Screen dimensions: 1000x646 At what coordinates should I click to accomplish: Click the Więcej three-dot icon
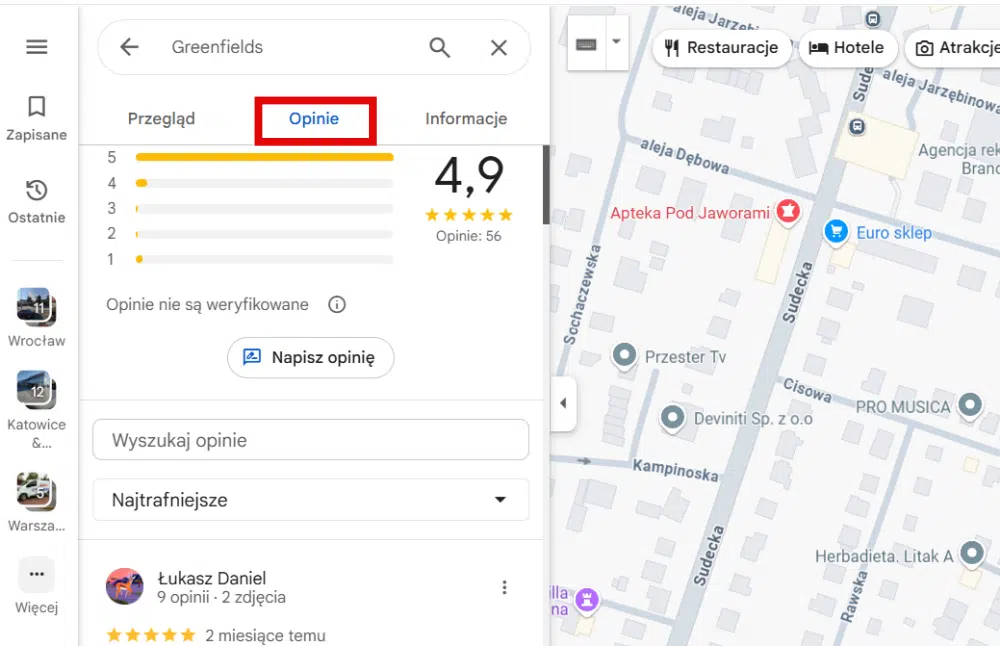click(37, 574)
